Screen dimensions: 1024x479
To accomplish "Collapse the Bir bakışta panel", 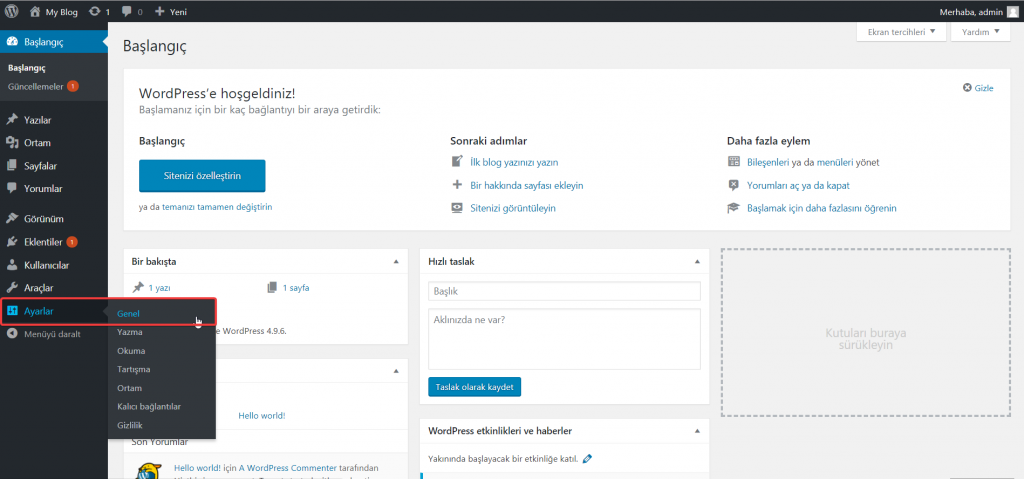I will coord(396,261).
